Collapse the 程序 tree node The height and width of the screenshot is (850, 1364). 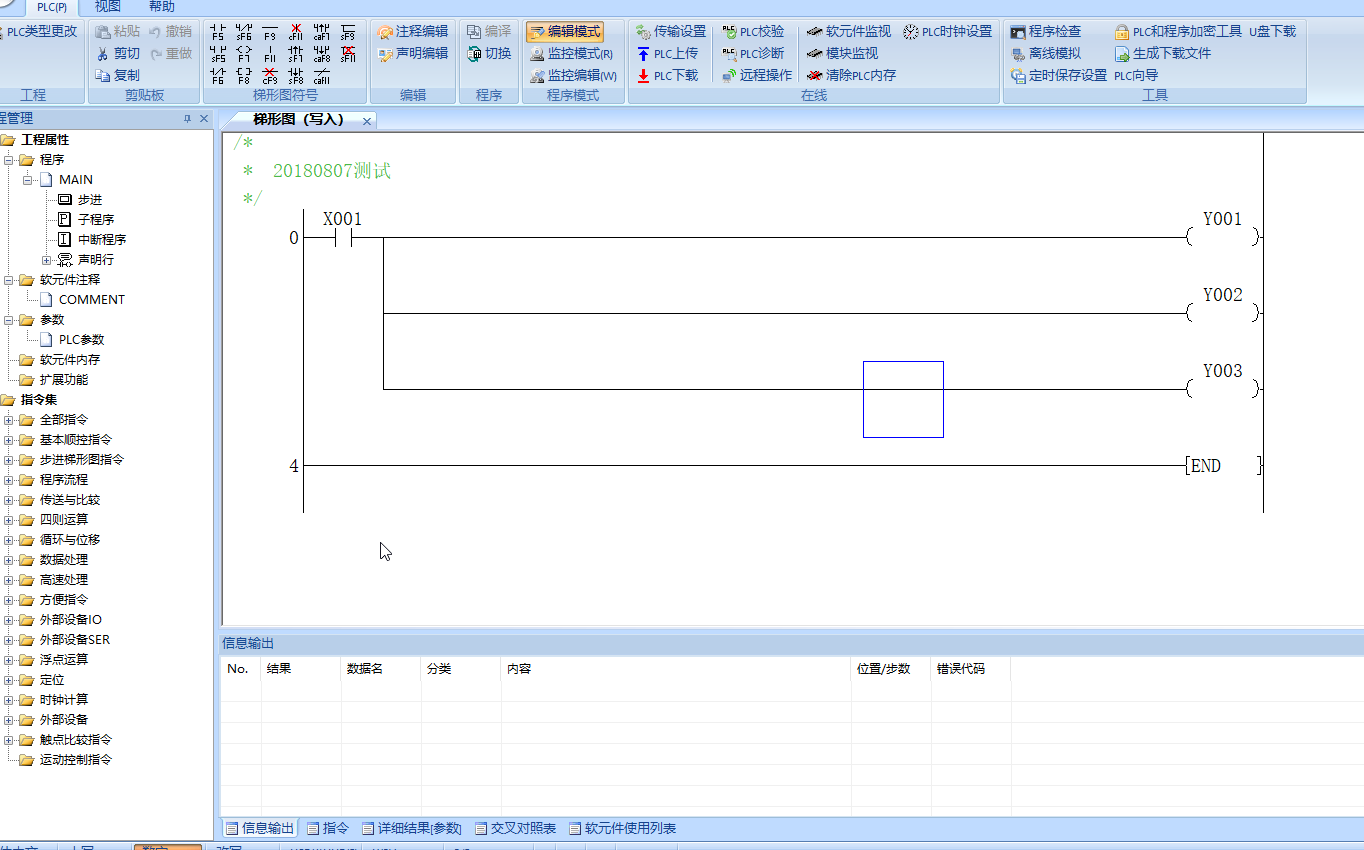pyautogui.click(x=9, y=160)
